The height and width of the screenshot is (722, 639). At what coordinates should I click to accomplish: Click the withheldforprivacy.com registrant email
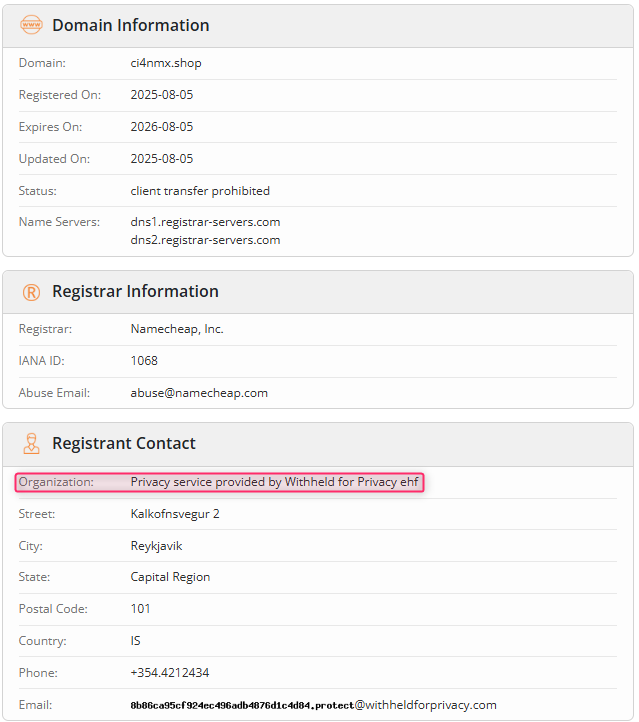coord(314,705)
